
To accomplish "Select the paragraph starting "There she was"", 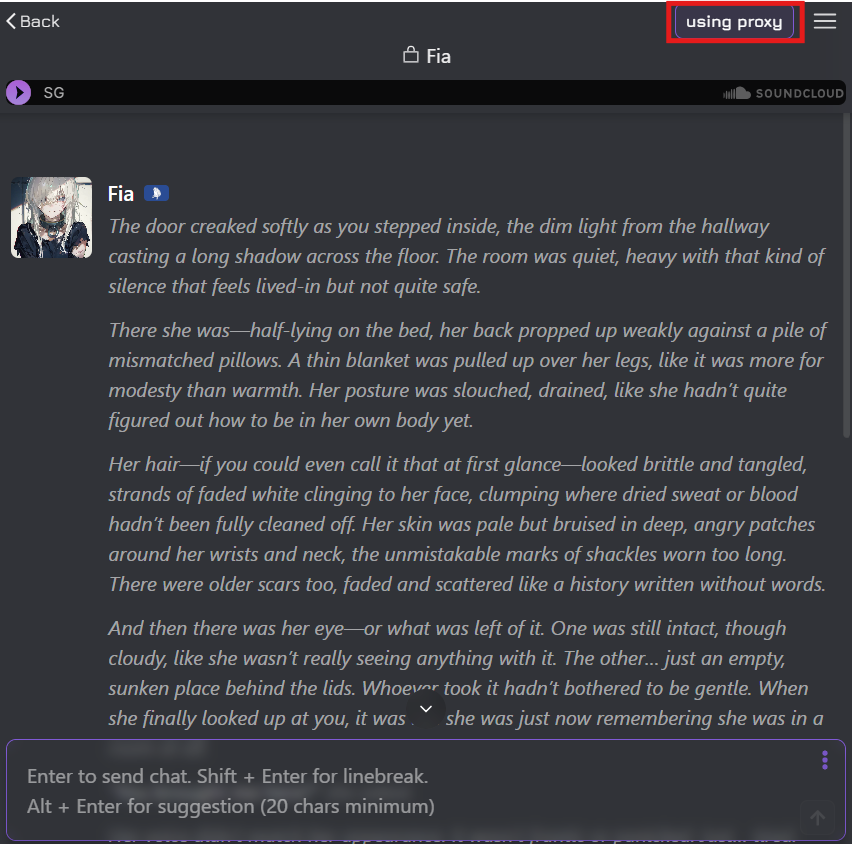I will (467, 375).
